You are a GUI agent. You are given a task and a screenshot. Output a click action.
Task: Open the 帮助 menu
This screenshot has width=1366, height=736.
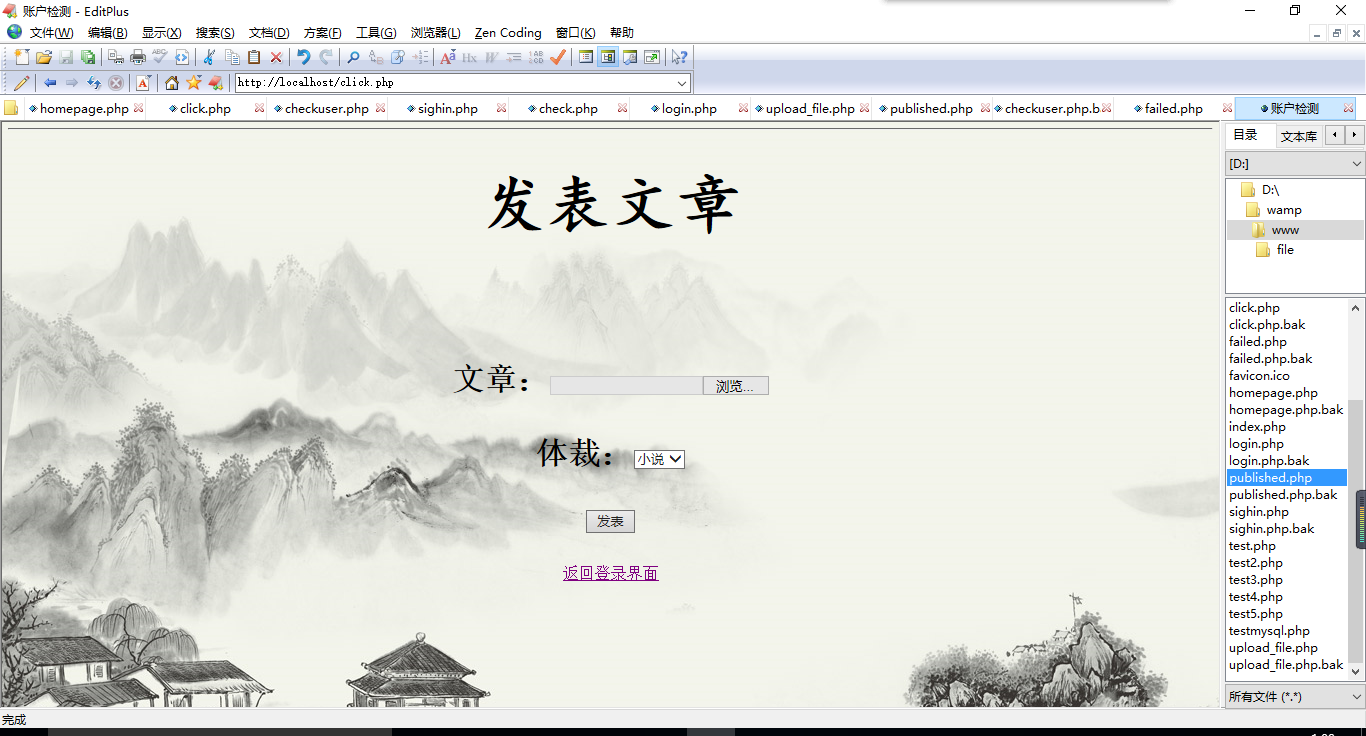(x=621, y=33)
